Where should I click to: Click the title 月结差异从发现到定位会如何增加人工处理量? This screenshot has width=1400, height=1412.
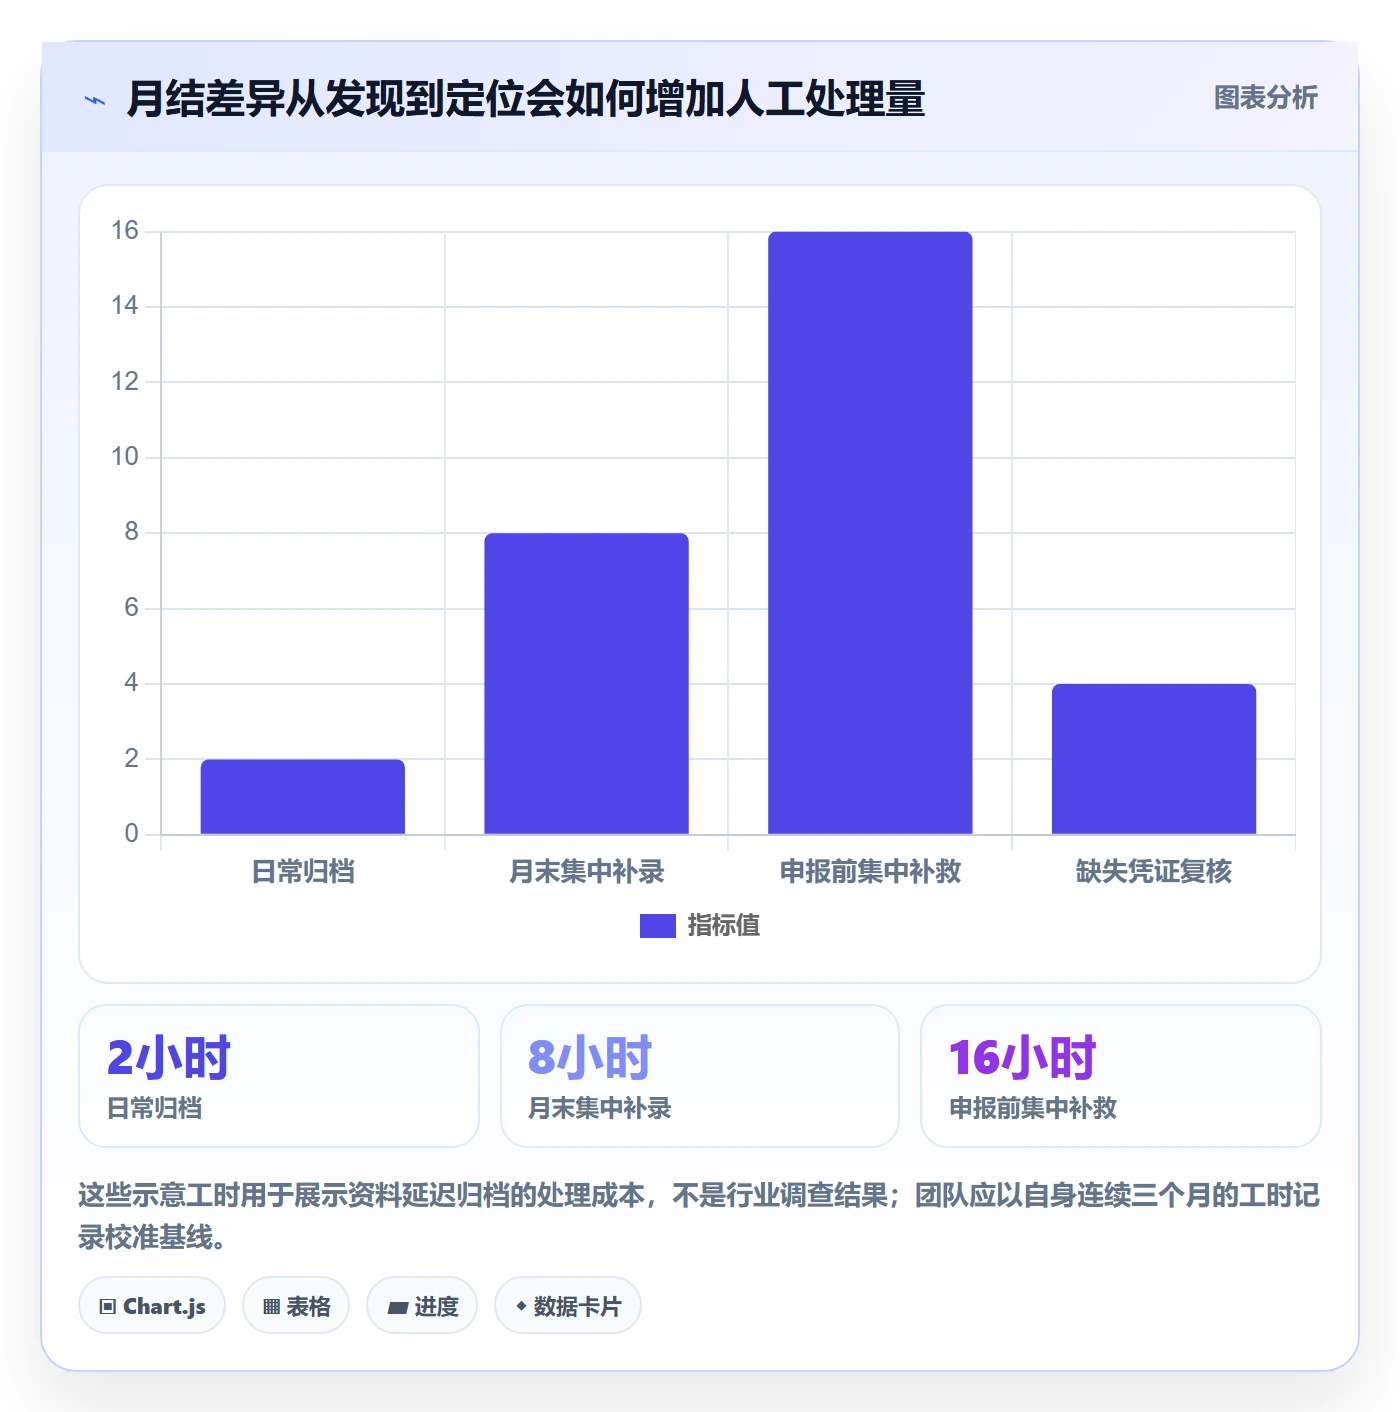(x=526, y=99)
